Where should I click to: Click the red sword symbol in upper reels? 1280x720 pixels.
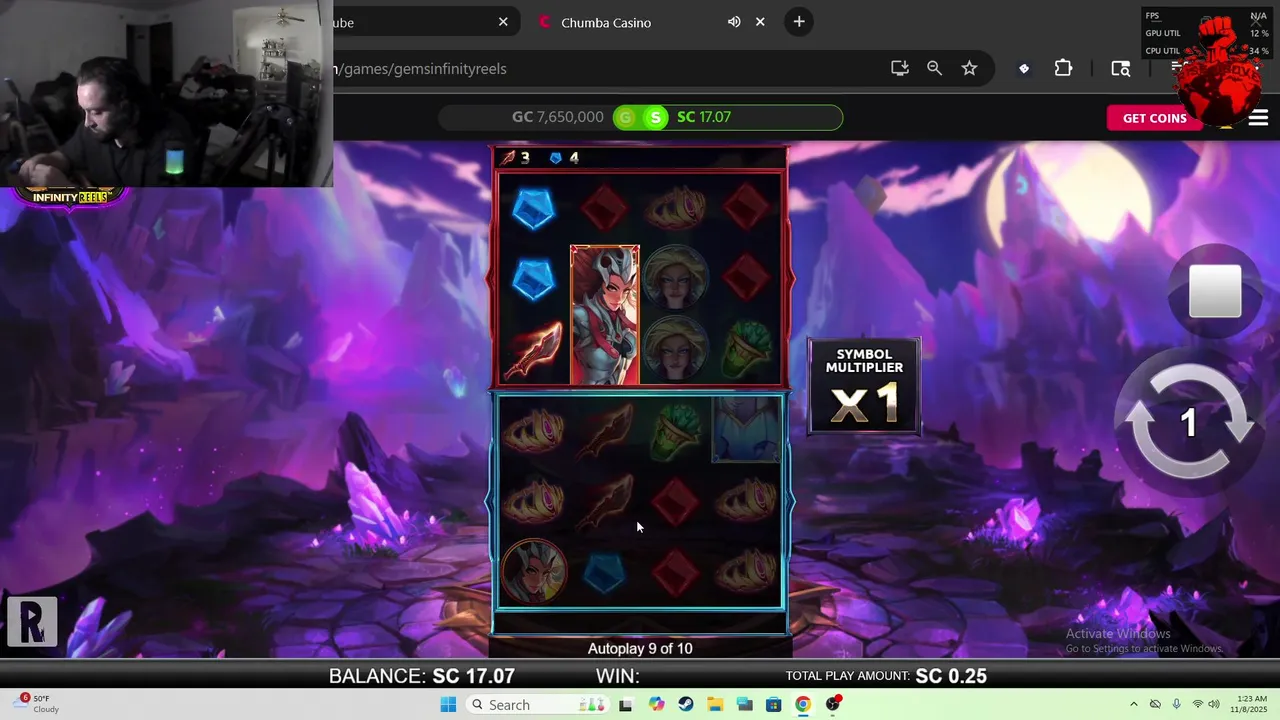coord(533,350)
